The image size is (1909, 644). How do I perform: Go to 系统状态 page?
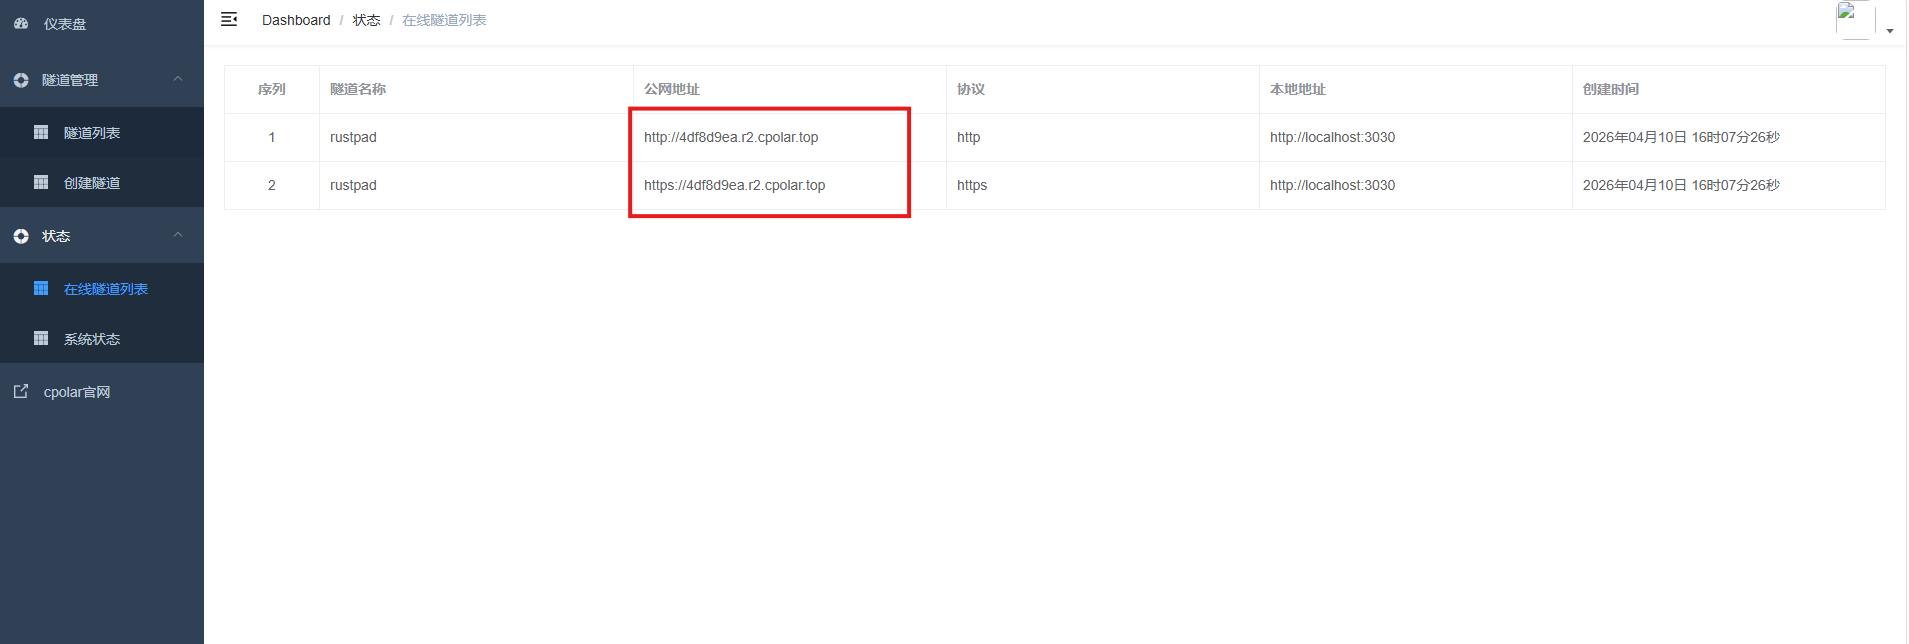pyautogui.click(x=92, y=339)
